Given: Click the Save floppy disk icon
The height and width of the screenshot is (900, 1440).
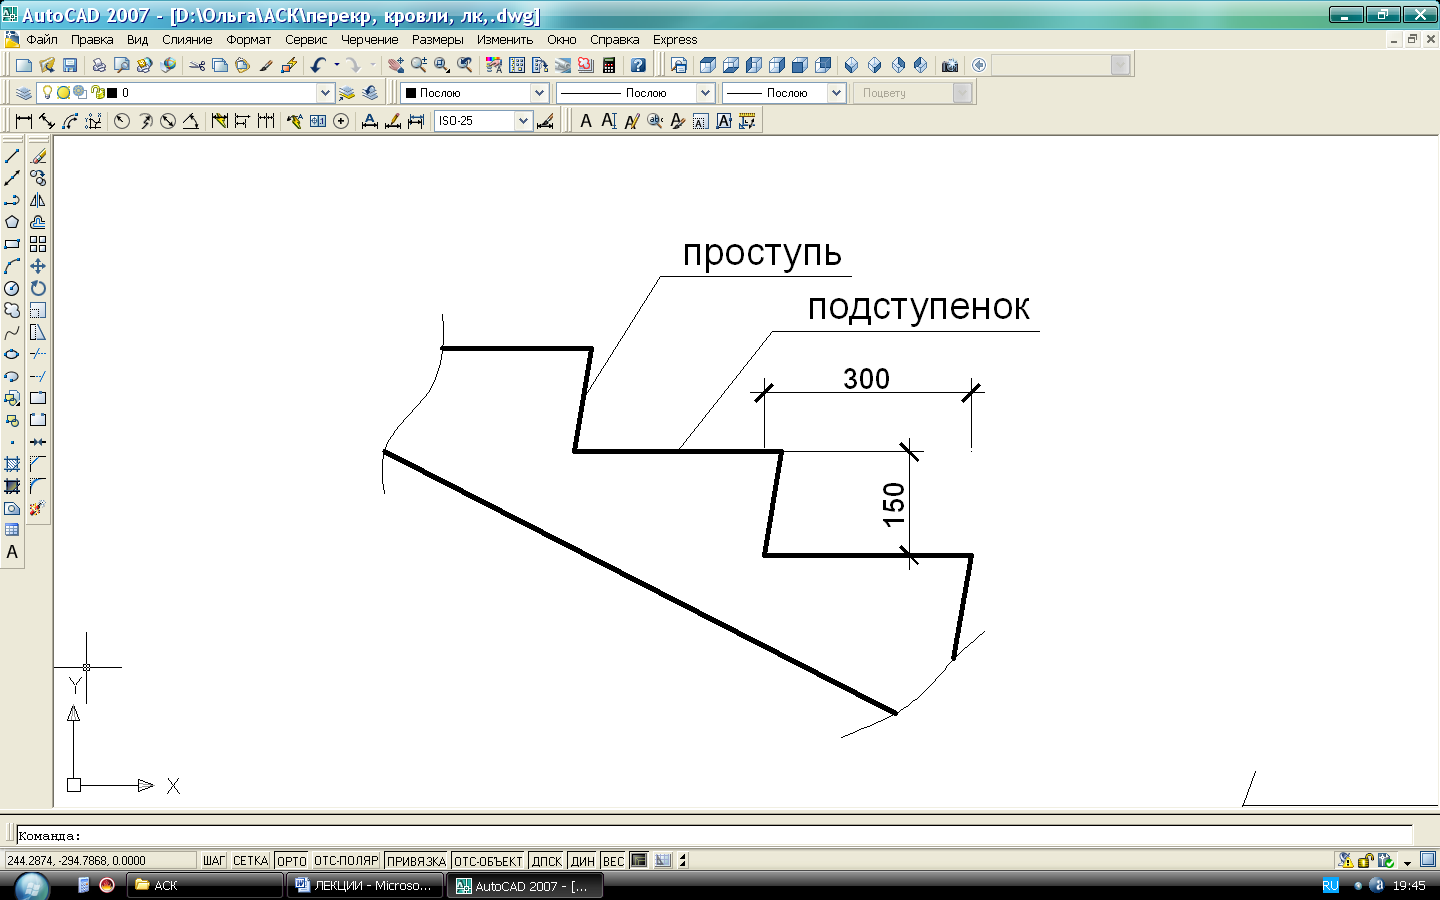Looking at the screenshot, I should (x=70, y=65).
